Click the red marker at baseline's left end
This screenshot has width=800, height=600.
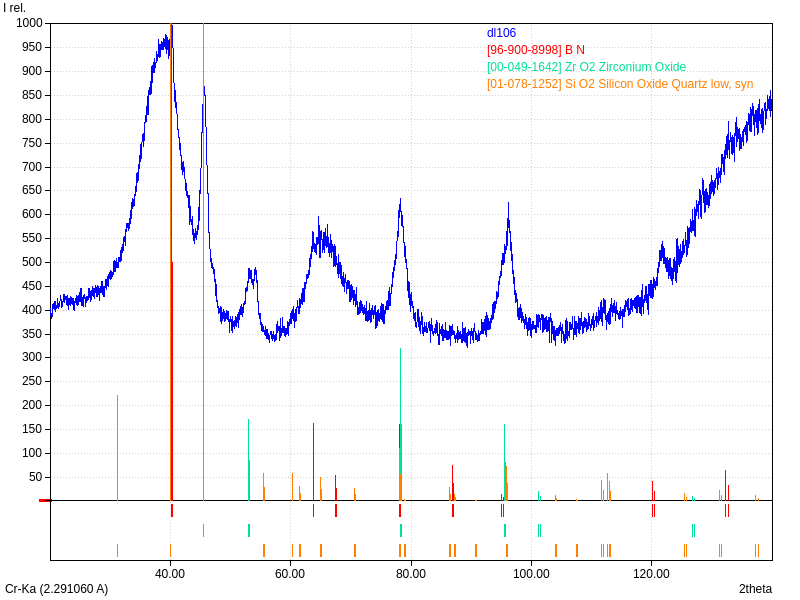click(44, 500)
